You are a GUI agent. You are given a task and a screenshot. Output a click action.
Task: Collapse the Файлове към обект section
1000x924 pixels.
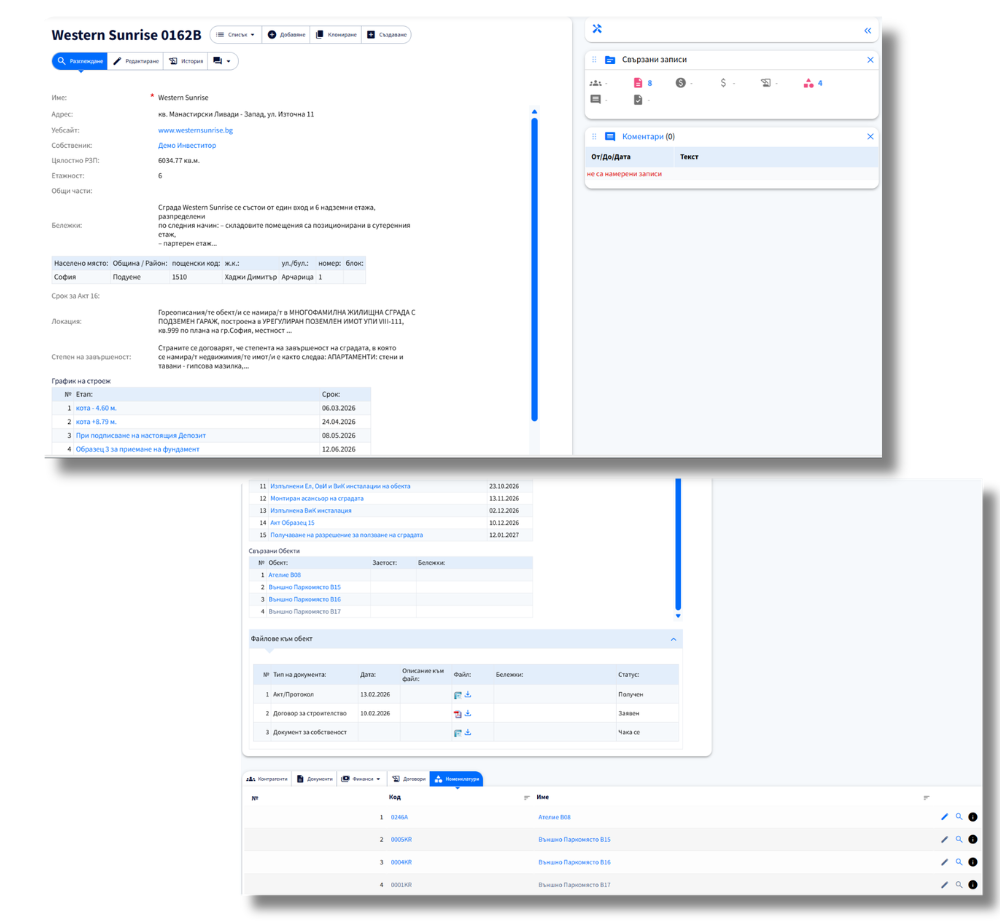click(x=673, y=639)
